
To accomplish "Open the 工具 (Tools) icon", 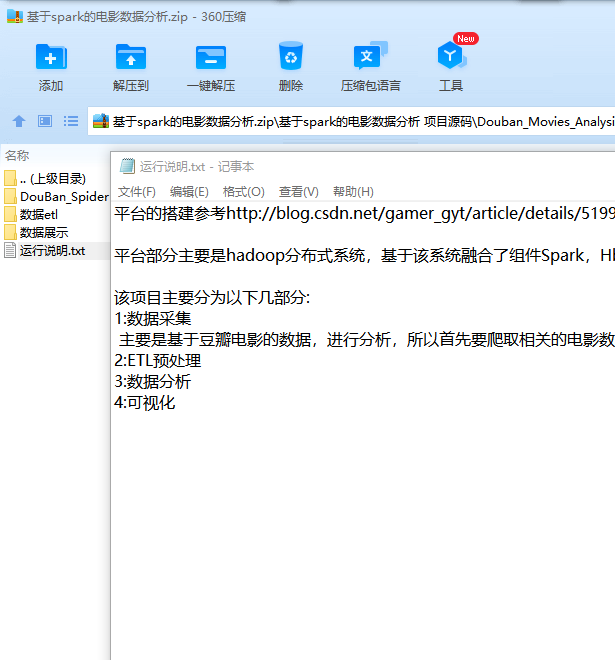I will click(452, 55).
